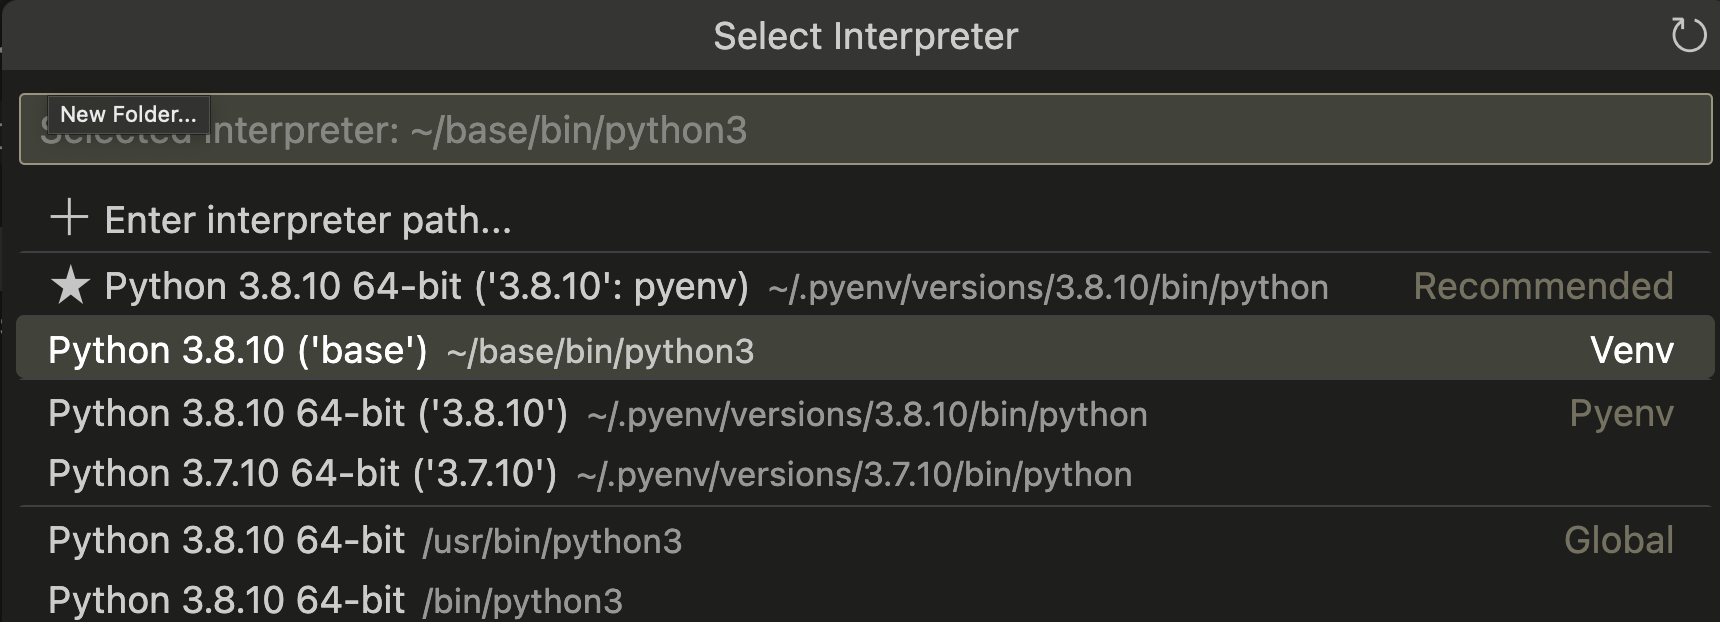Choose Enter interpreter path... option
Viewport: 1720px width, 622px height.
pyautogui.click(x=308, y=220)
